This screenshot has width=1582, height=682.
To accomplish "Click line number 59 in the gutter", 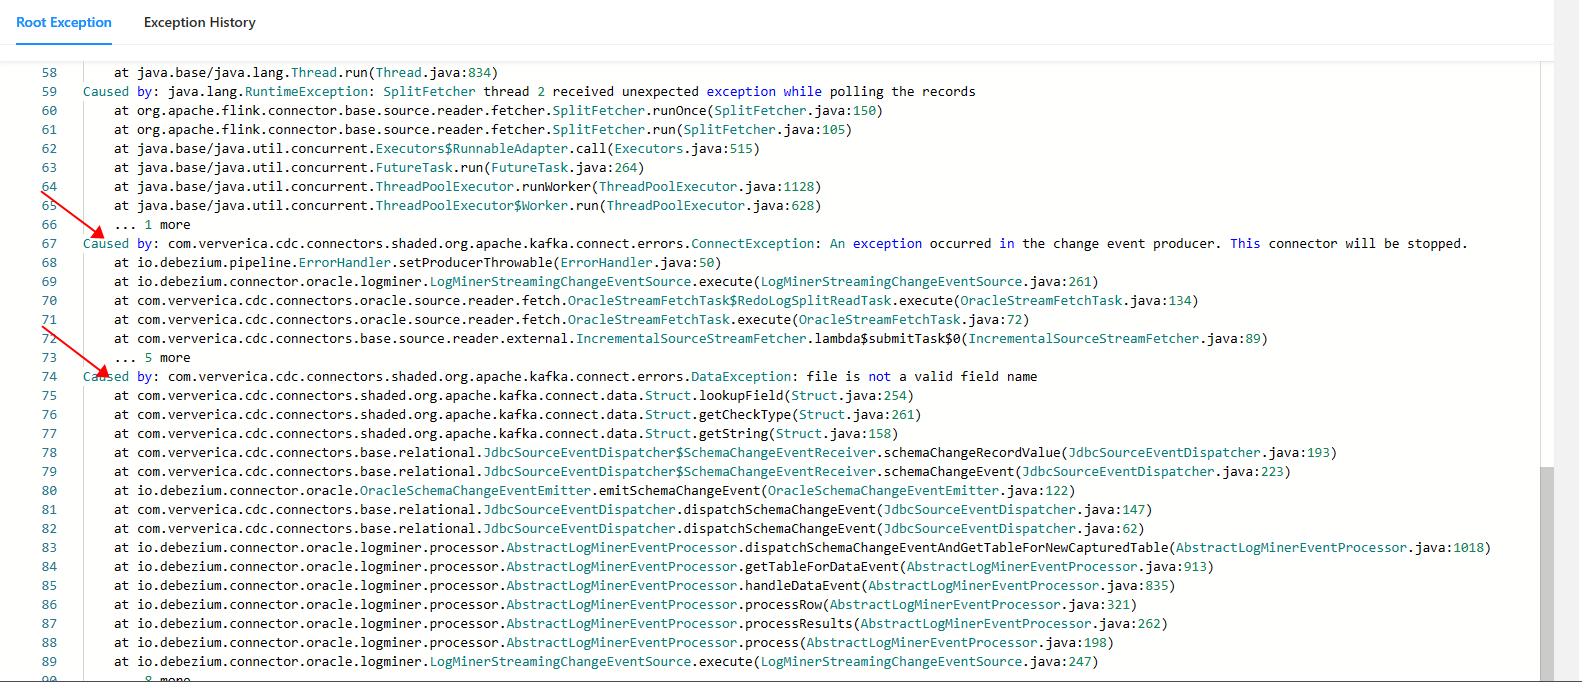I will click(x=49, y=91).
